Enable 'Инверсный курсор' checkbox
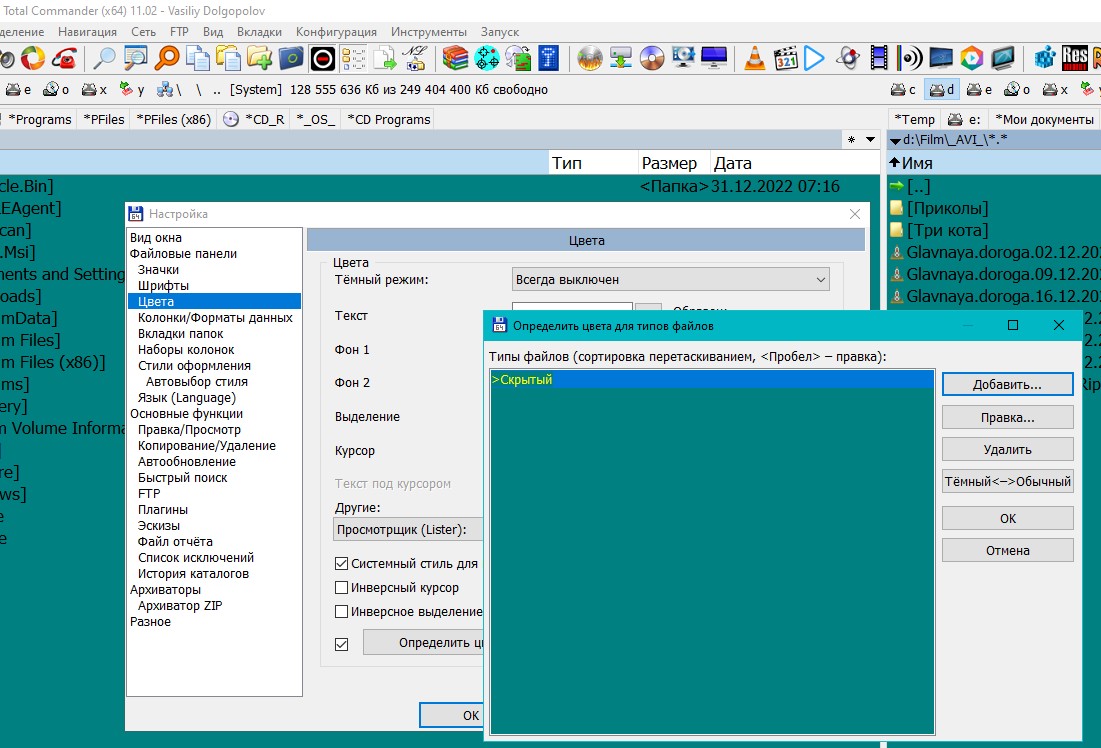This screenshot has width=1101, height=748. 341,587
